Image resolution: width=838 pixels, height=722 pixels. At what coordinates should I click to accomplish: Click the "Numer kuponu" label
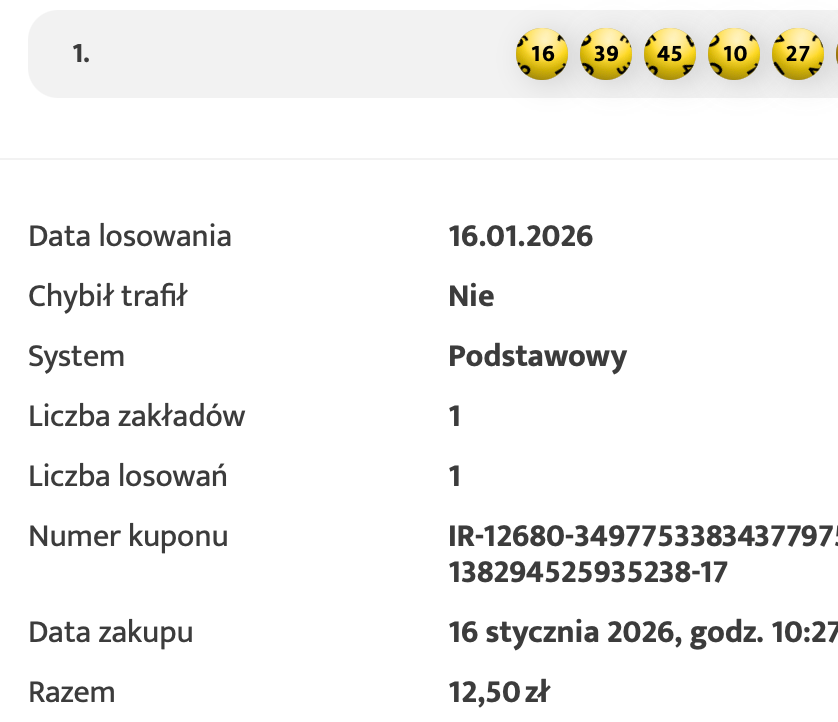(x=128, y=537)
